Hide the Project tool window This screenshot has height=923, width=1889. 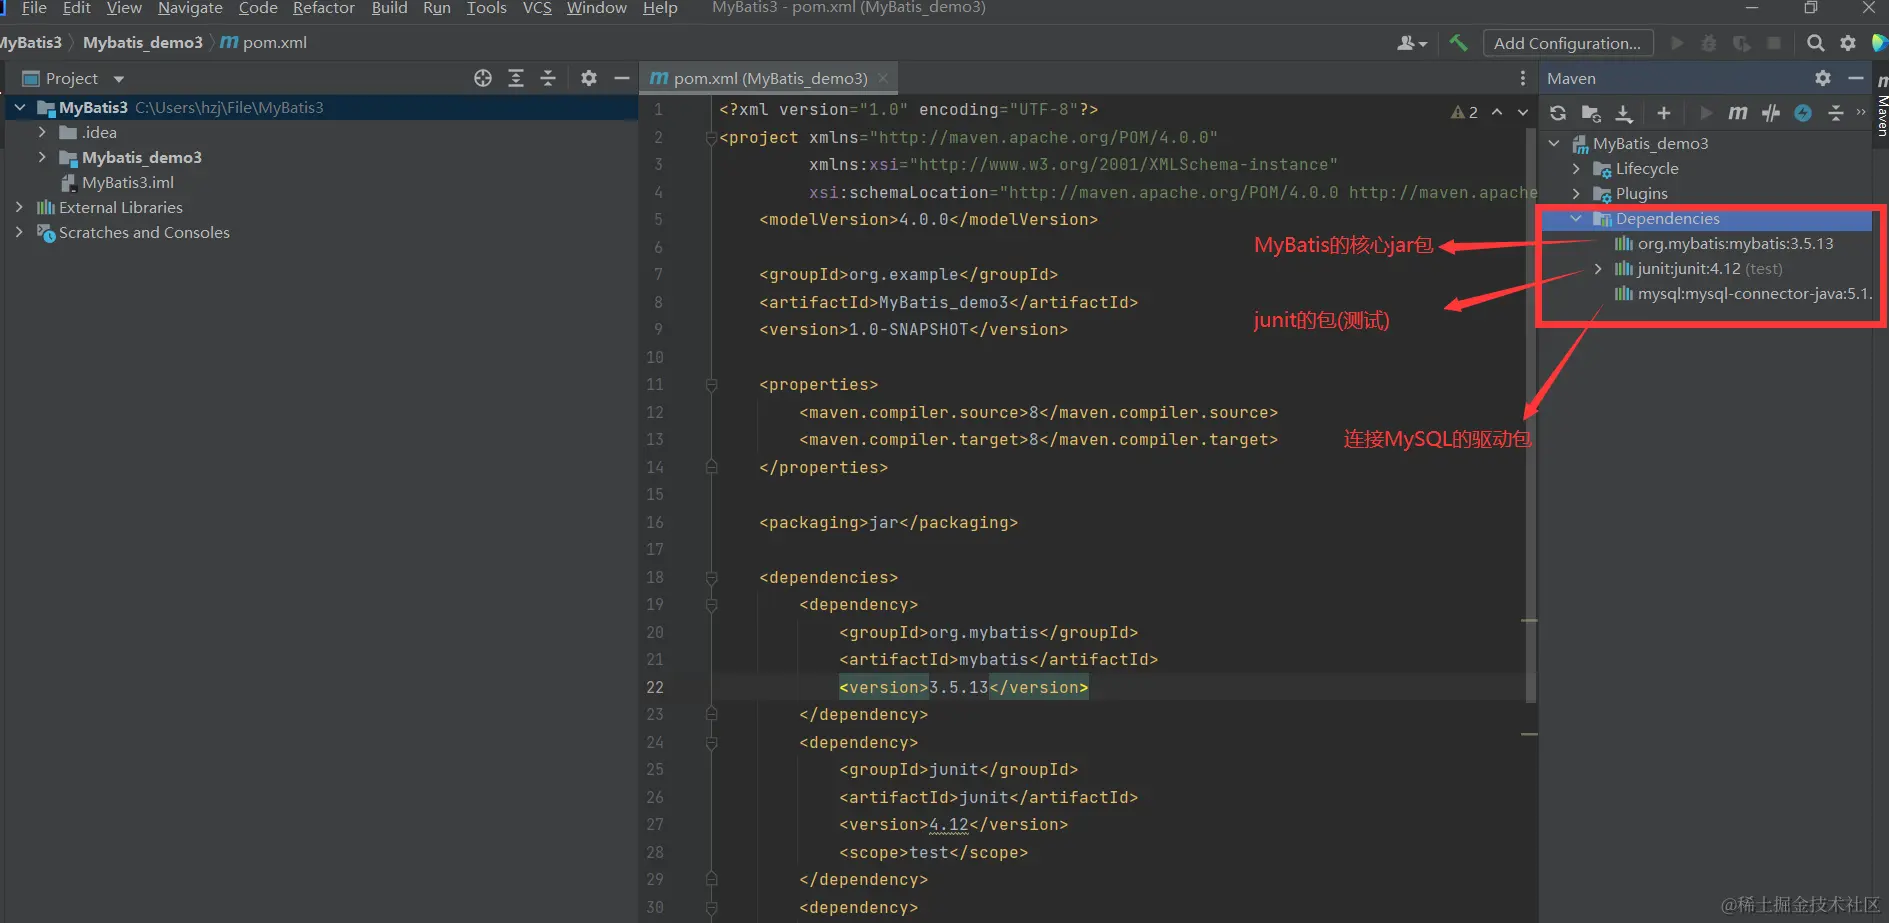pos(621,78)
